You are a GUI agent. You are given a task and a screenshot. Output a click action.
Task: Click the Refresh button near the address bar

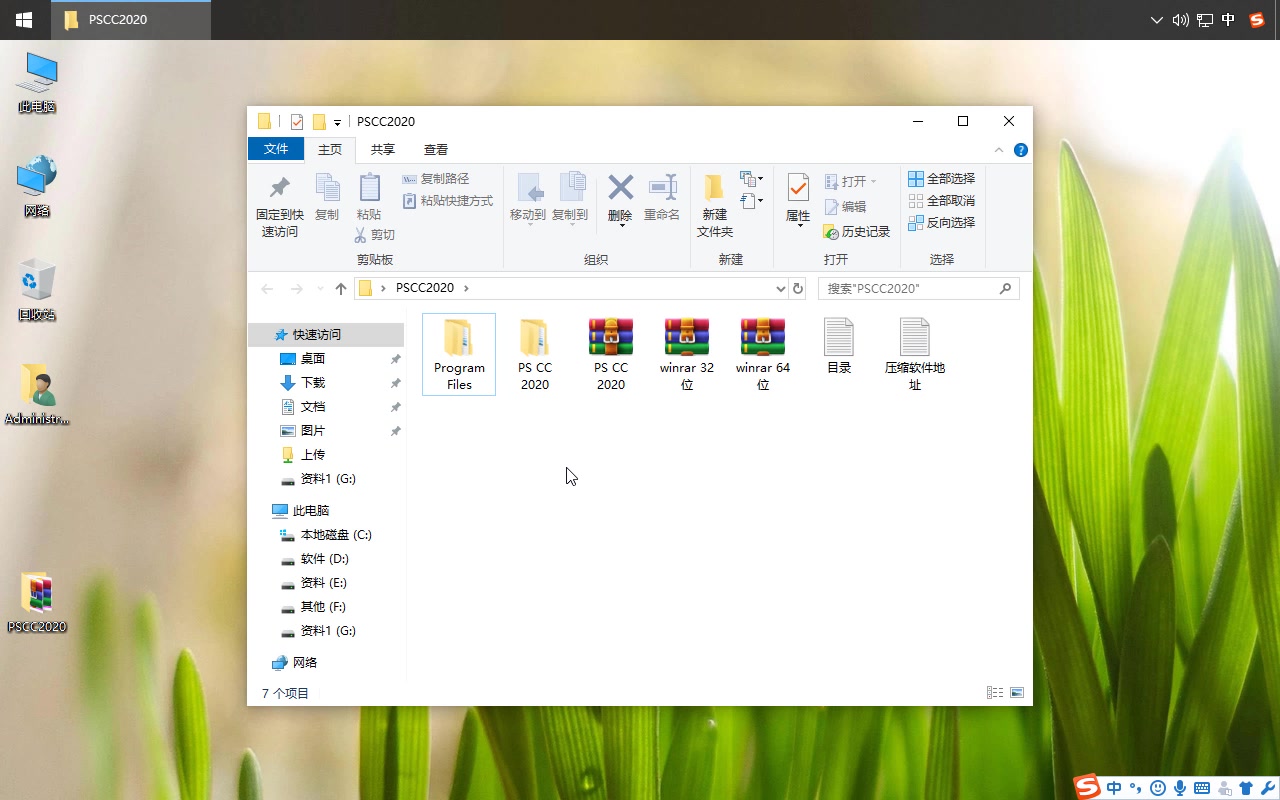[798, 288]
